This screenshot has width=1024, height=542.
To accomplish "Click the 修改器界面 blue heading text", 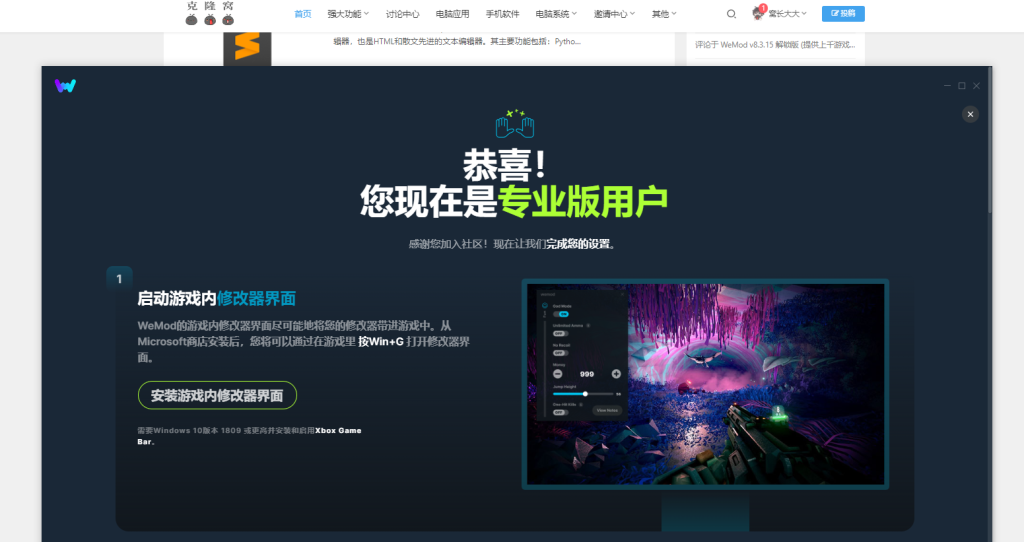I will 256,298.
